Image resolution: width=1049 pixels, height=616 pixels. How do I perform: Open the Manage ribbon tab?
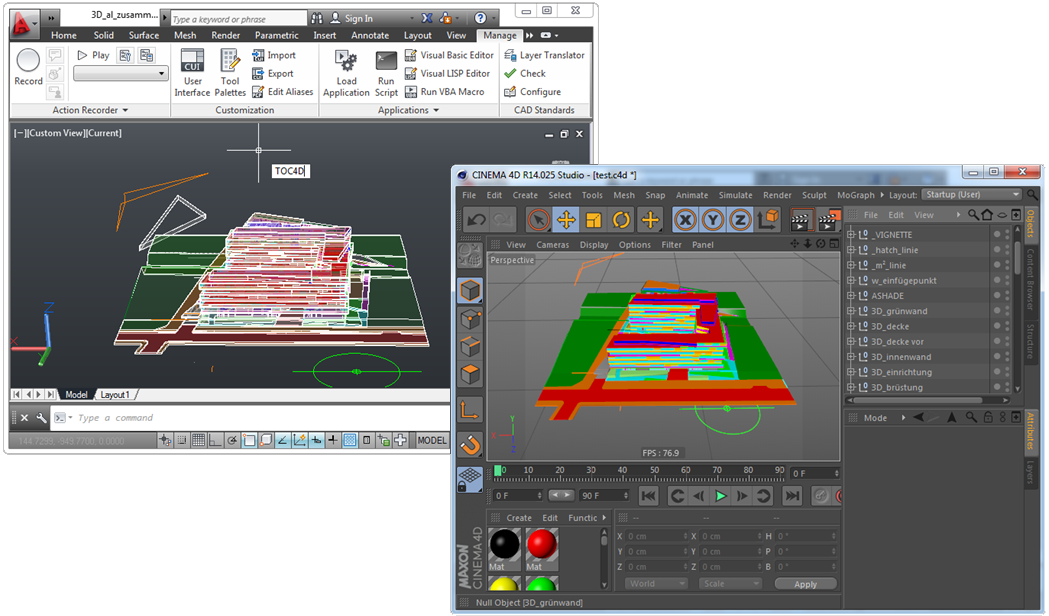pyautogui.click(x=500, y=35)
